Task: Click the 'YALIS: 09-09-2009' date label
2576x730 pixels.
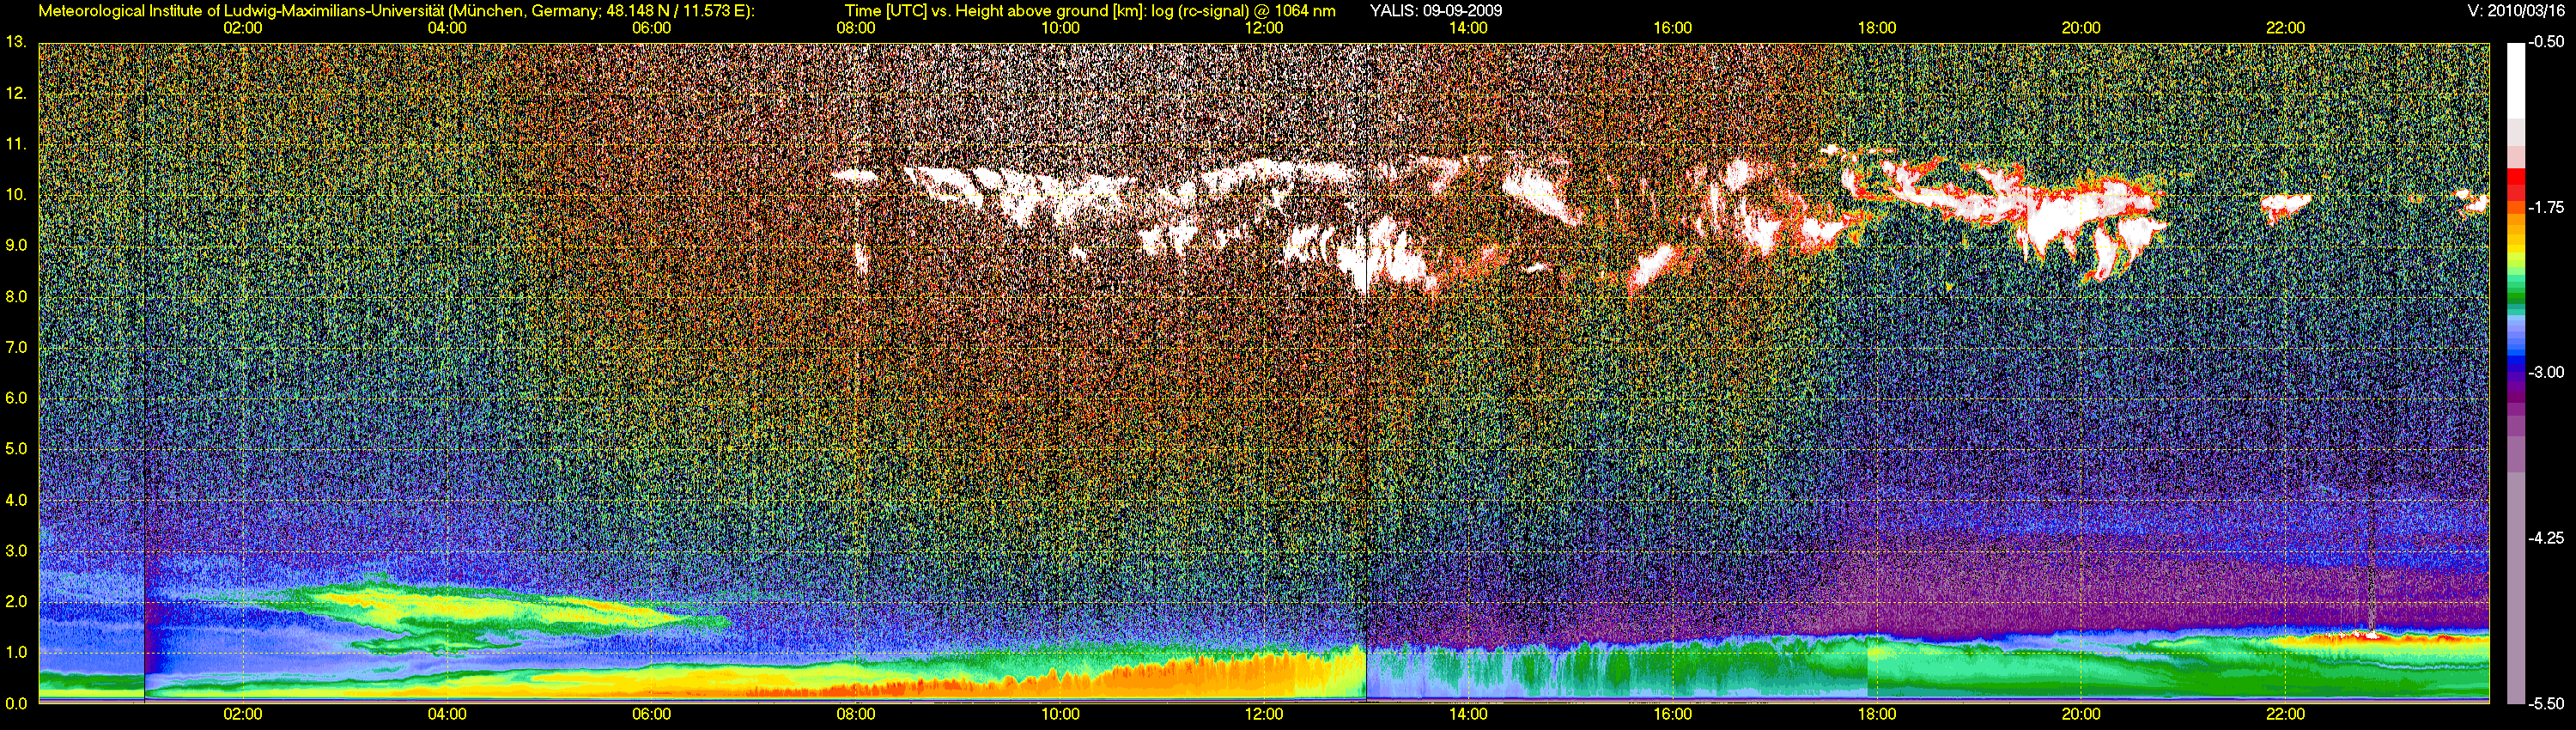Action: pyautogui.click(x=1435, y=11)
